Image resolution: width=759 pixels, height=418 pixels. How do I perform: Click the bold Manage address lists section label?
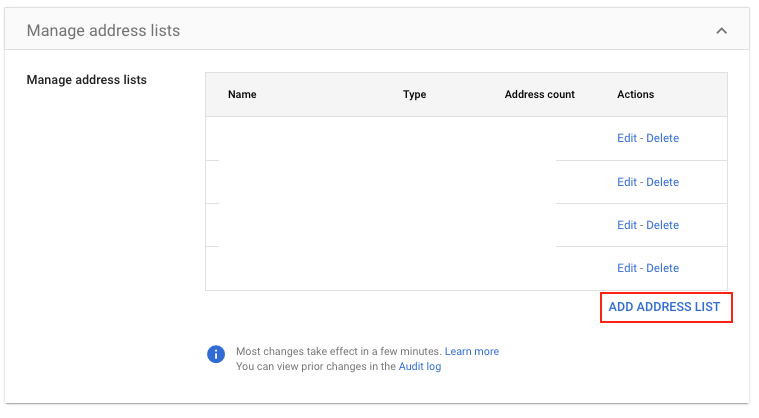point(87,80)
